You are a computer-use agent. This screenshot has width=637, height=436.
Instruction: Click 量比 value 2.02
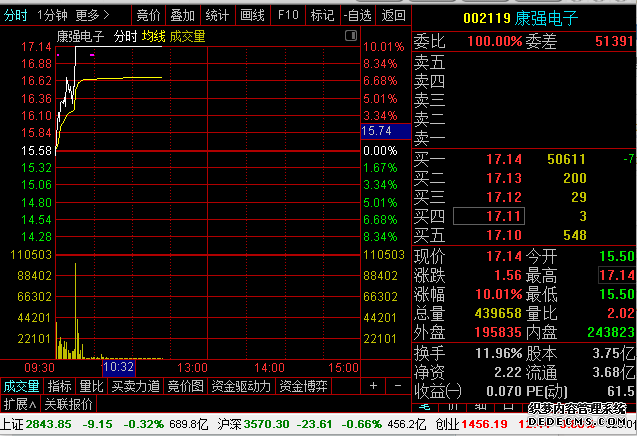621,313
